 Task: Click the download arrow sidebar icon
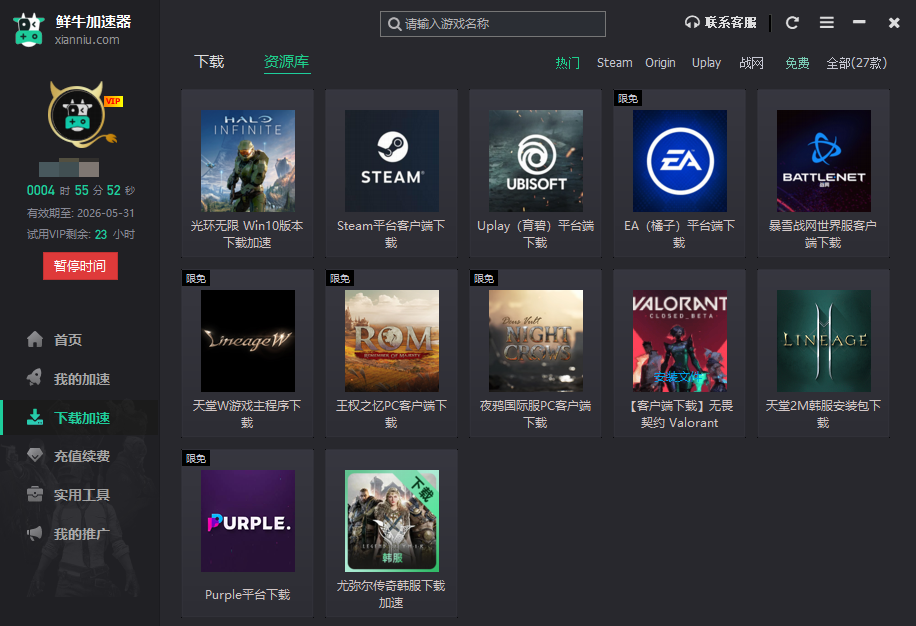[x=35, y=417]
